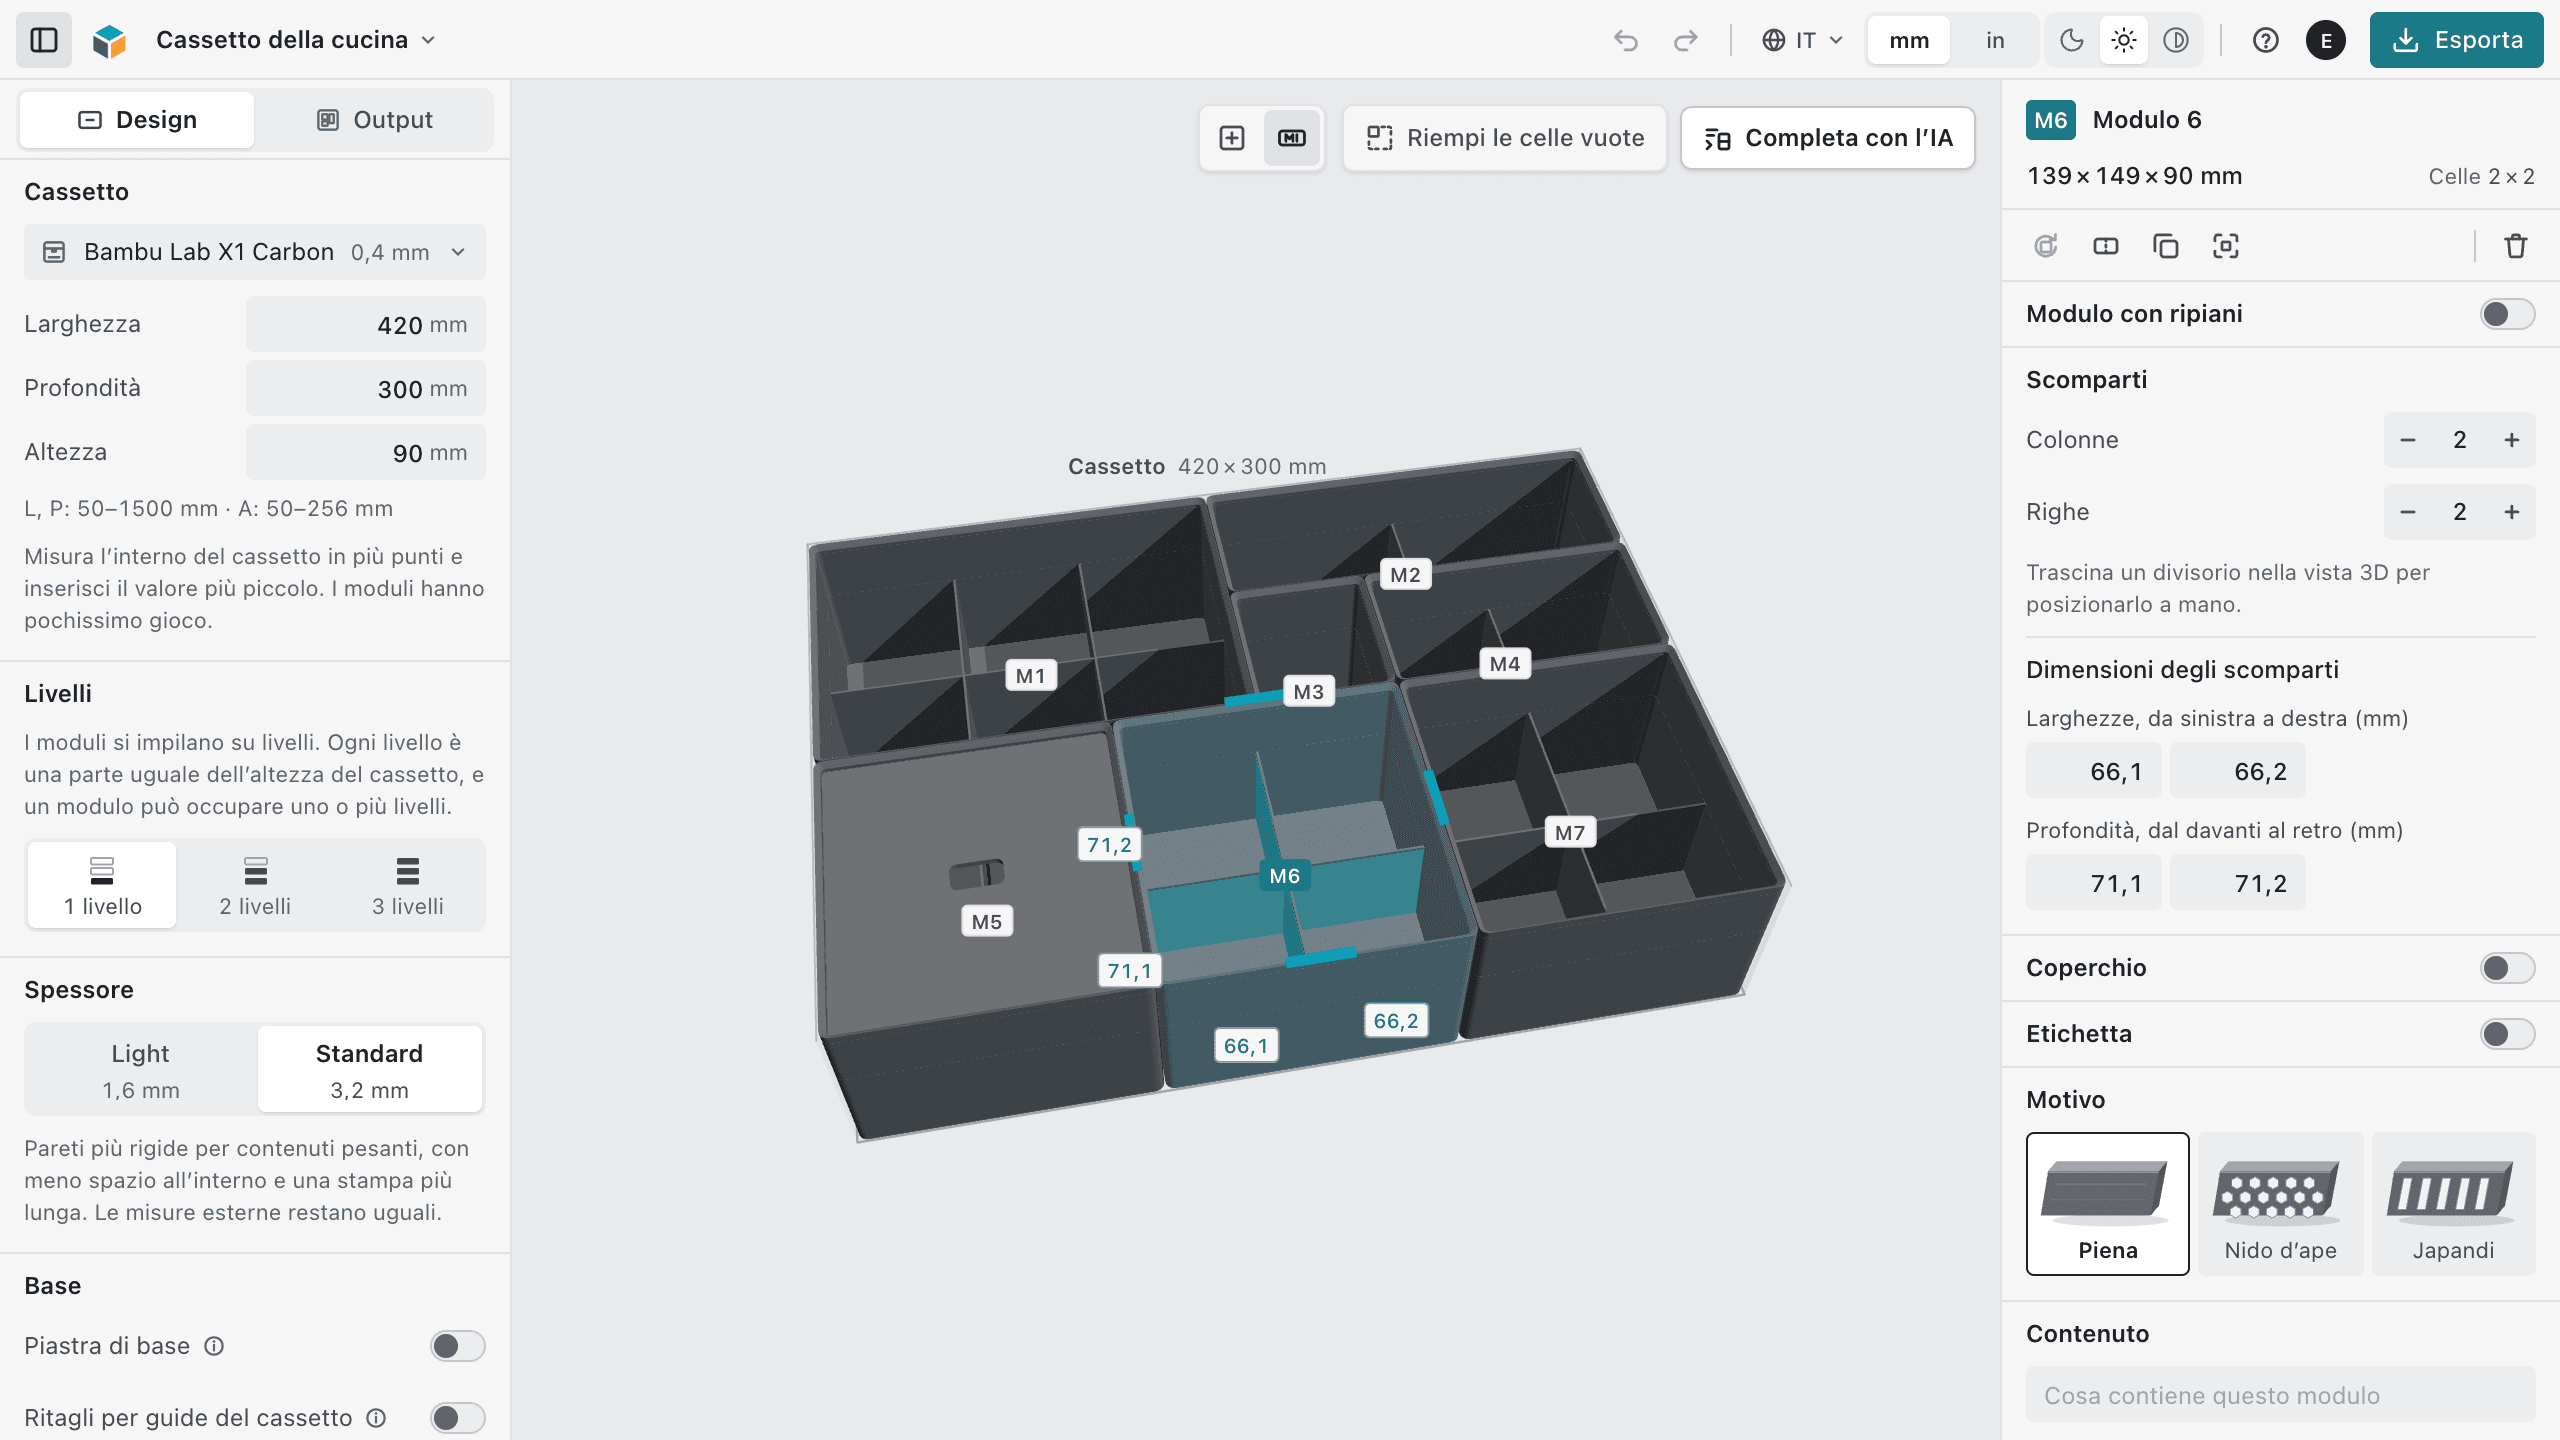The image size is (2560, 1440).
Task: Enable Ritagli per guide del cassetto
Action: (458, 1418)
